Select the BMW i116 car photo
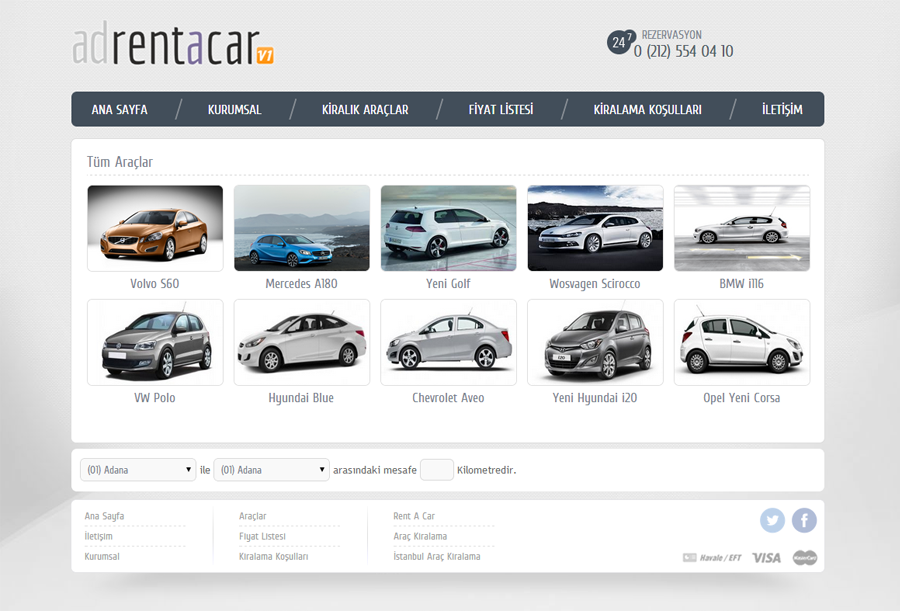 pyautogui.click(x=742, y=228)
